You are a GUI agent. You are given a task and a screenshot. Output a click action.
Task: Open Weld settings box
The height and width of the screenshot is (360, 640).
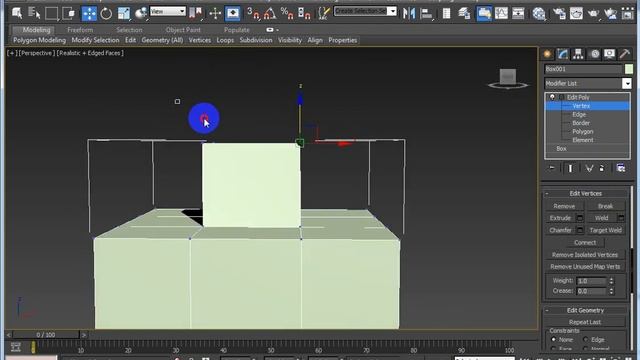click(x=621, y=218)
